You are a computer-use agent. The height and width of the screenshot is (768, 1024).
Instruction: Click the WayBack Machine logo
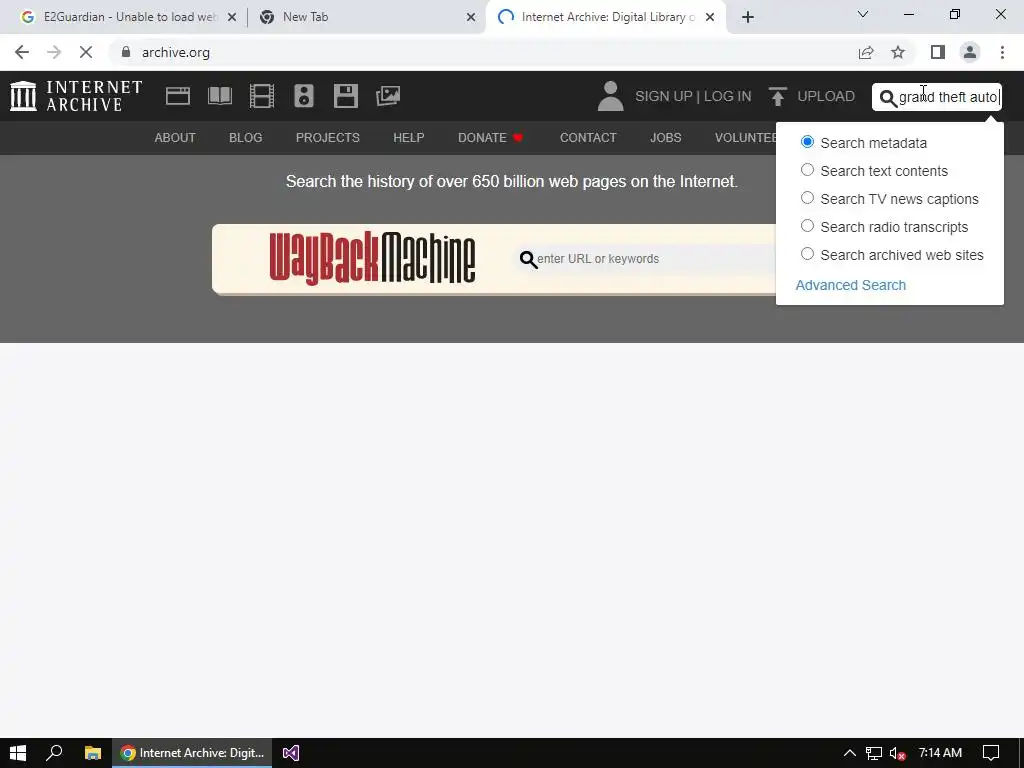pyautogui.click(x=372, y=259)
